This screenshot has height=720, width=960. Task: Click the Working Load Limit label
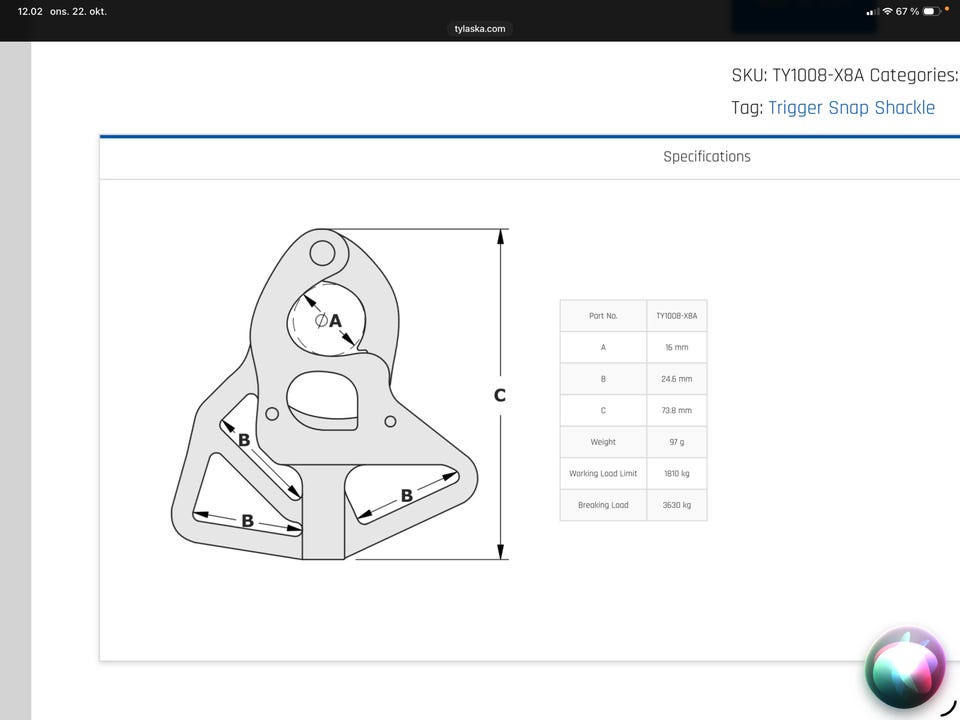coord(603,473)
